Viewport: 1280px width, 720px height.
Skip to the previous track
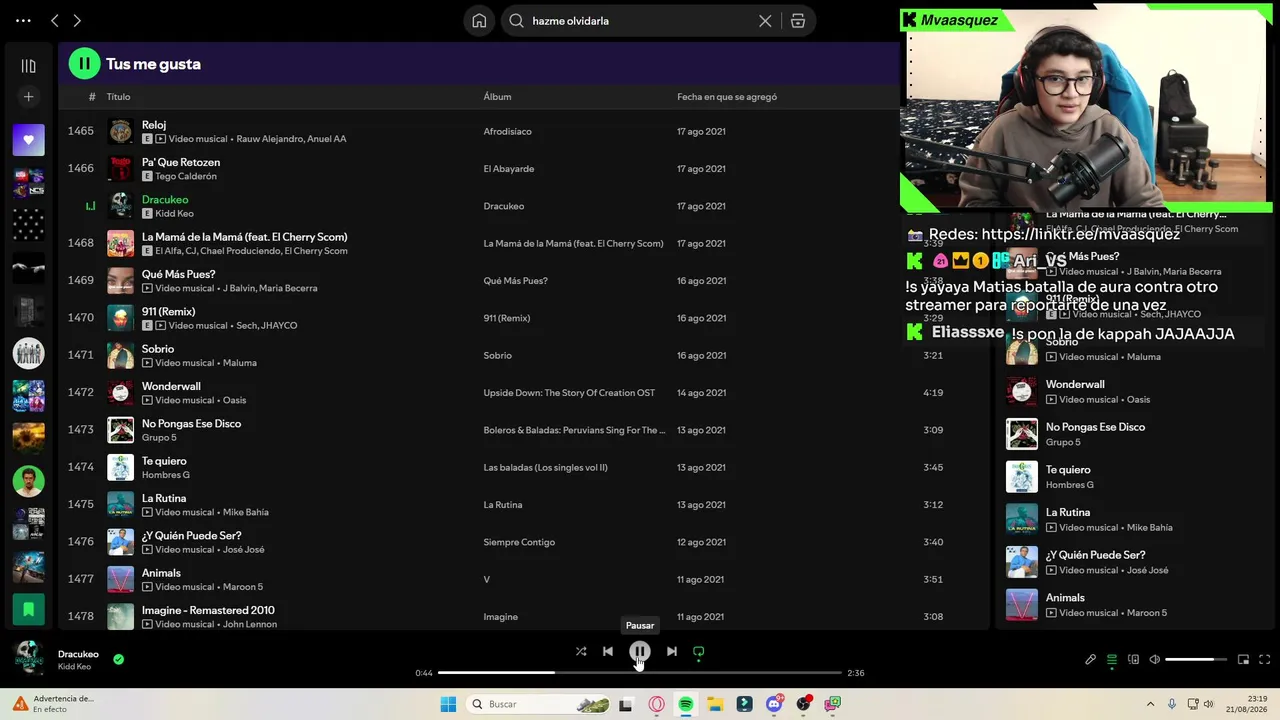click(608, 652)
